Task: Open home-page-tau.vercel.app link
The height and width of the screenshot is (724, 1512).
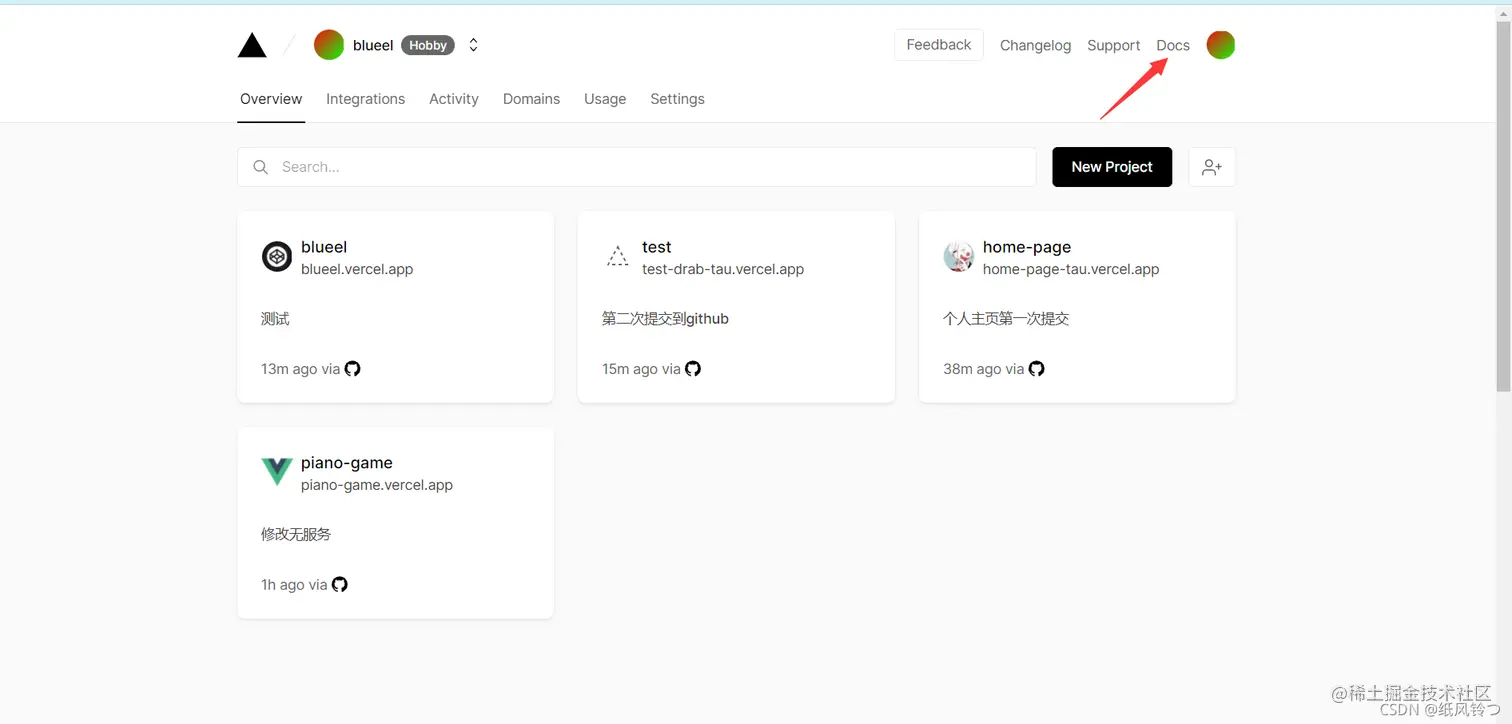Action: pyautogui.click(x=1071, y=269)
